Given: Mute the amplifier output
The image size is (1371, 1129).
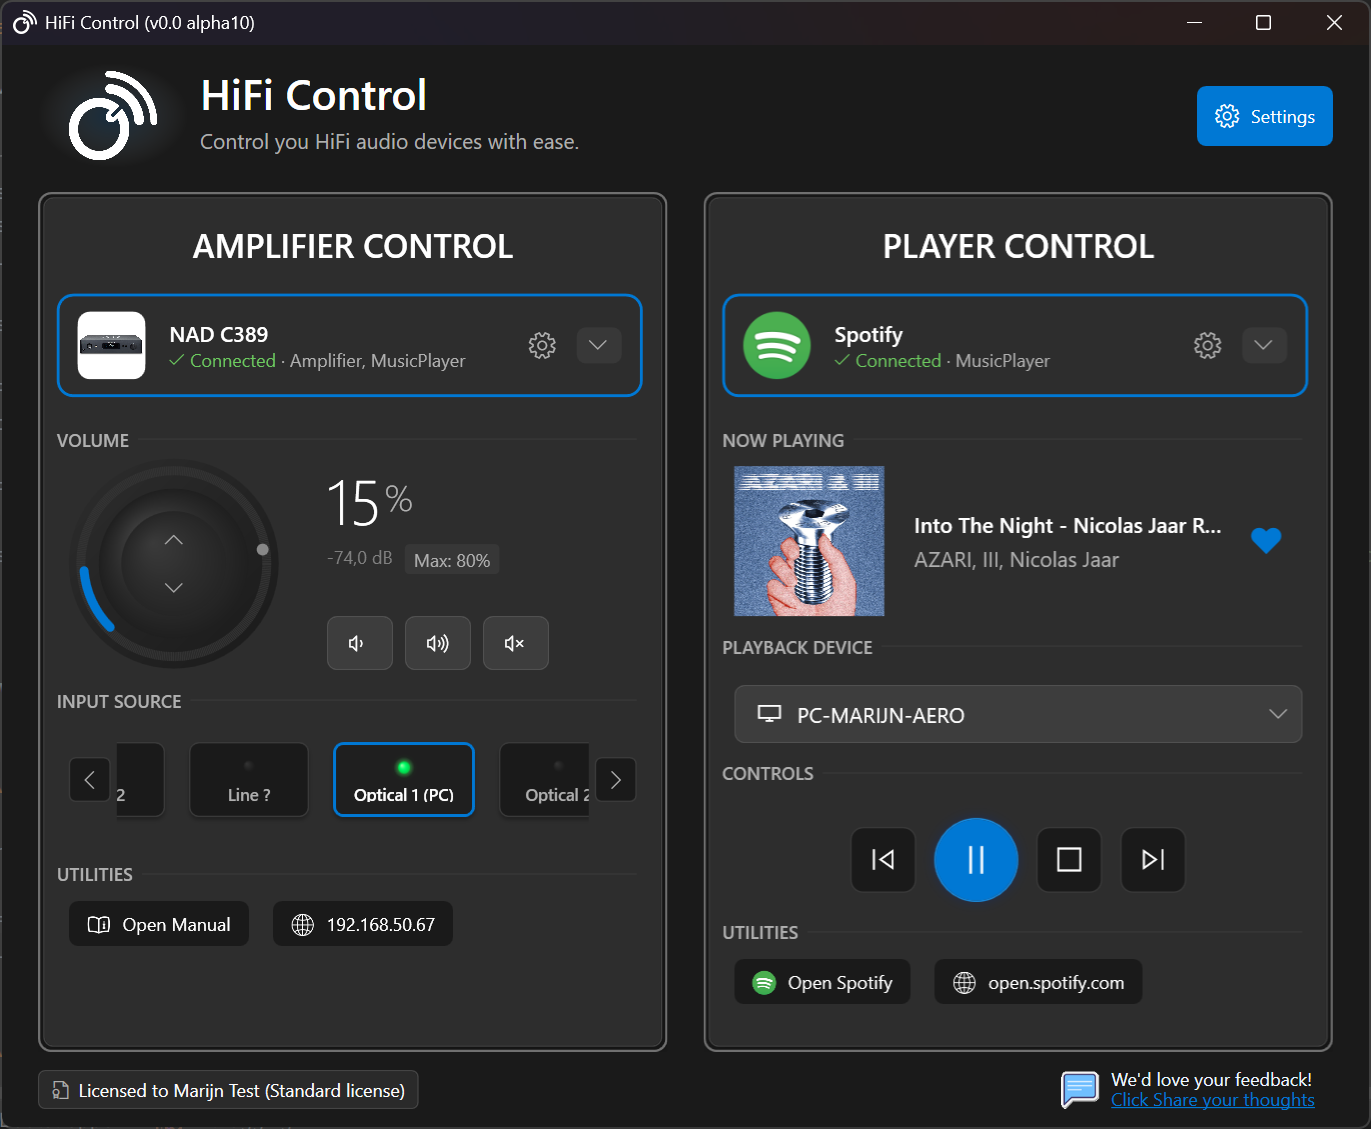Looking at the screenshot, I should pos(515,643).
